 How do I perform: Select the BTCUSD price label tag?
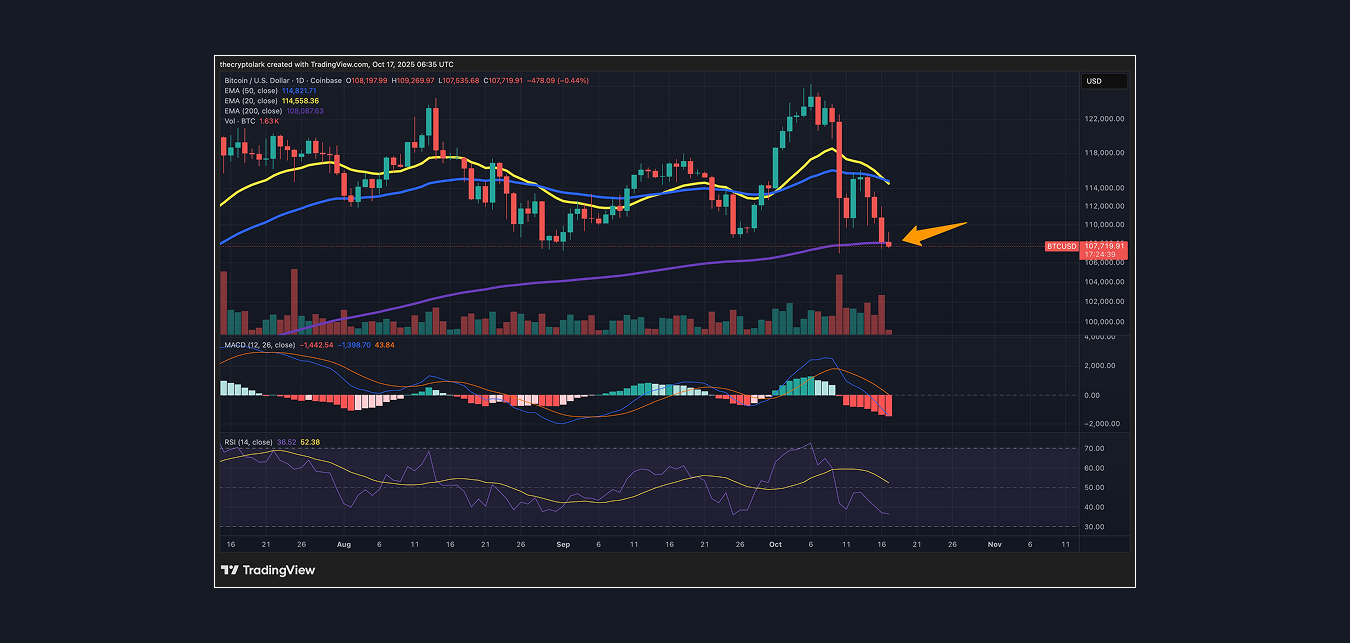point(1062,246)
